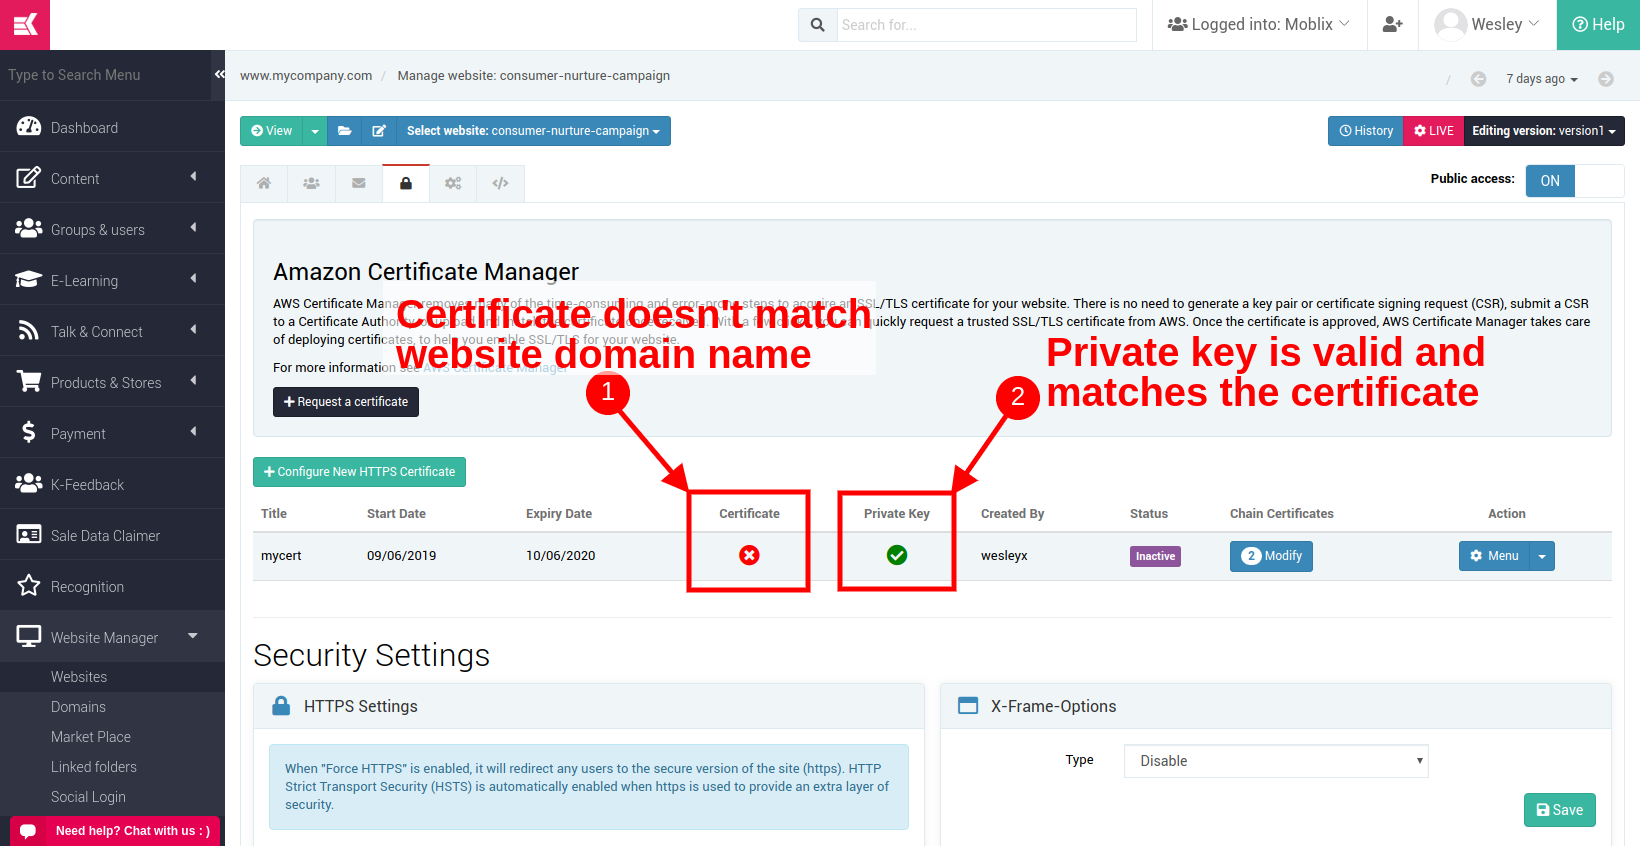Screen dimensions: 1640x846
Task: Expand the Content menu in the sidebar
Action: [112, 178]
